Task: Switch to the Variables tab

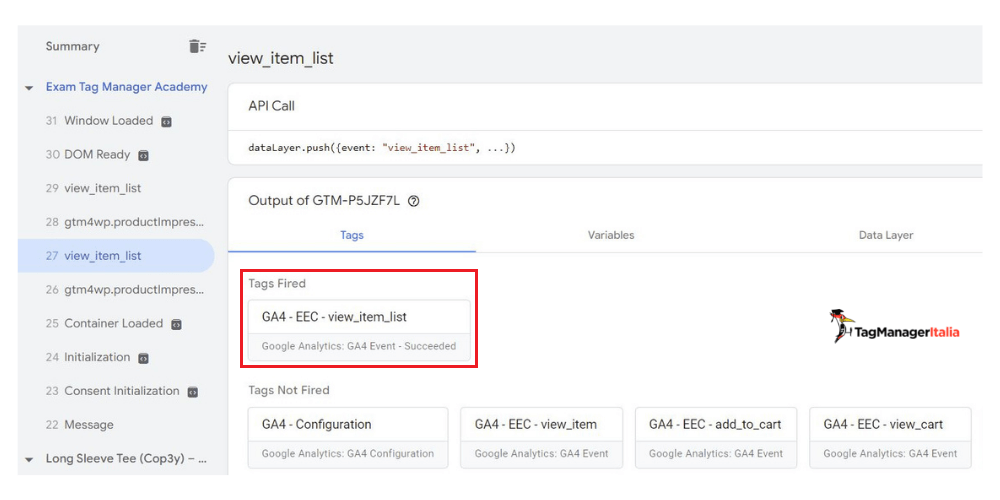Action: [x=611, y=235]
